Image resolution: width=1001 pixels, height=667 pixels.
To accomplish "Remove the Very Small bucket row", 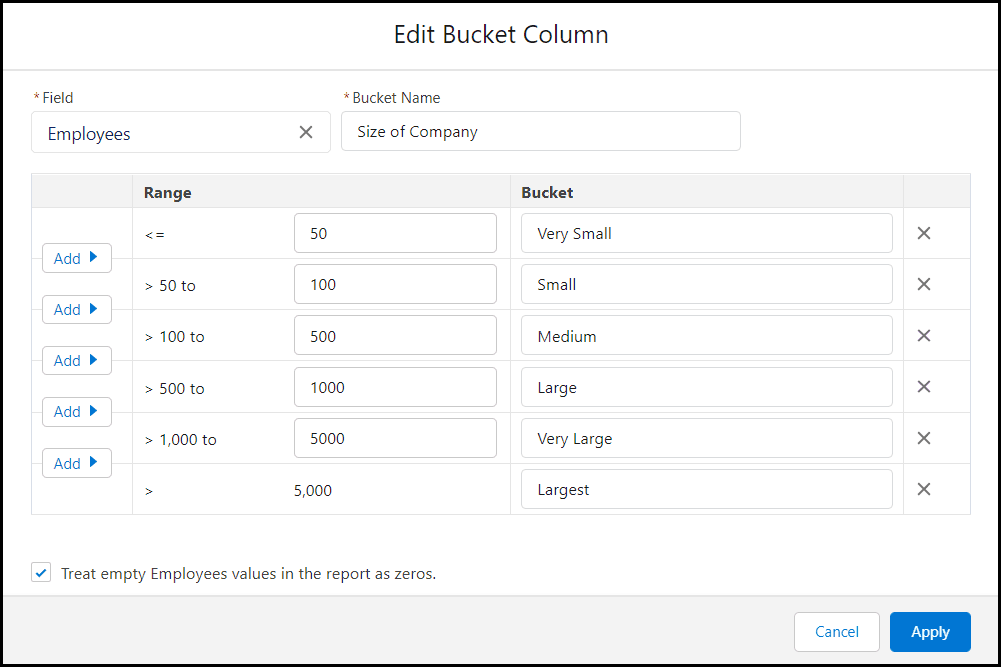I will (923, 233).
